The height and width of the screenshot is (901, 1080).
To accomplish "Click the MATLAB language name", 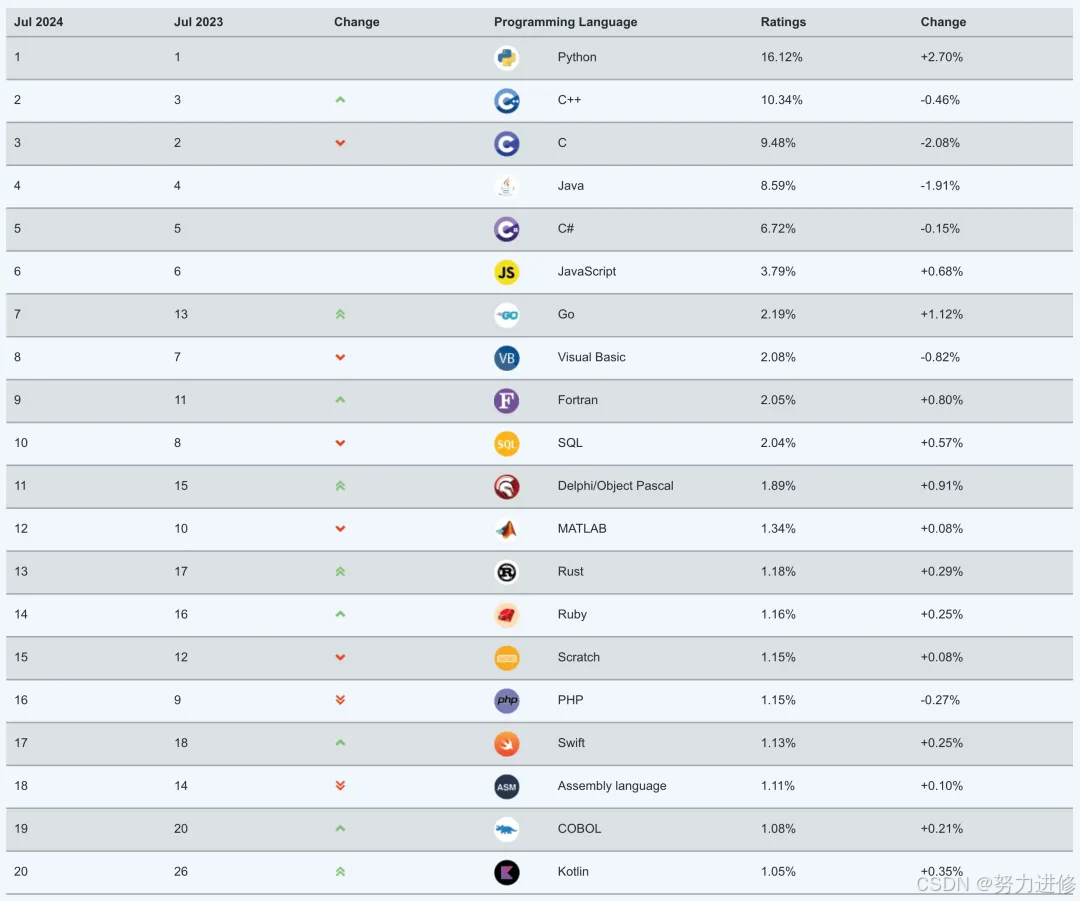I will tap(582, 528).
